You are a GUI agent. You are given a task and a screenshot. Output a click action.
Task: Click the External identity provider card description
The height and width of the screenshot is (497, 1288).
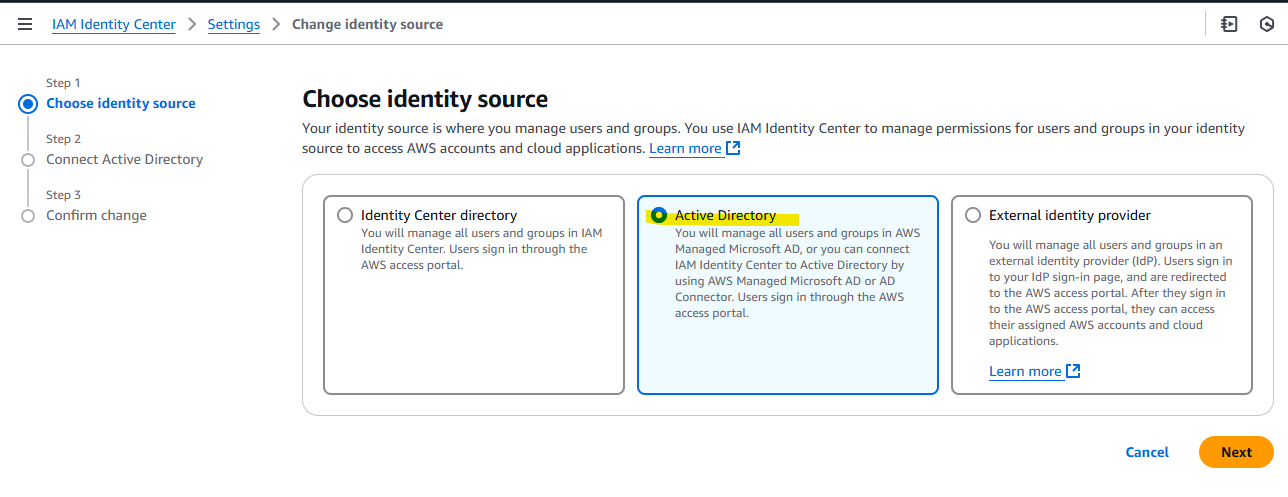point(1109,293)
